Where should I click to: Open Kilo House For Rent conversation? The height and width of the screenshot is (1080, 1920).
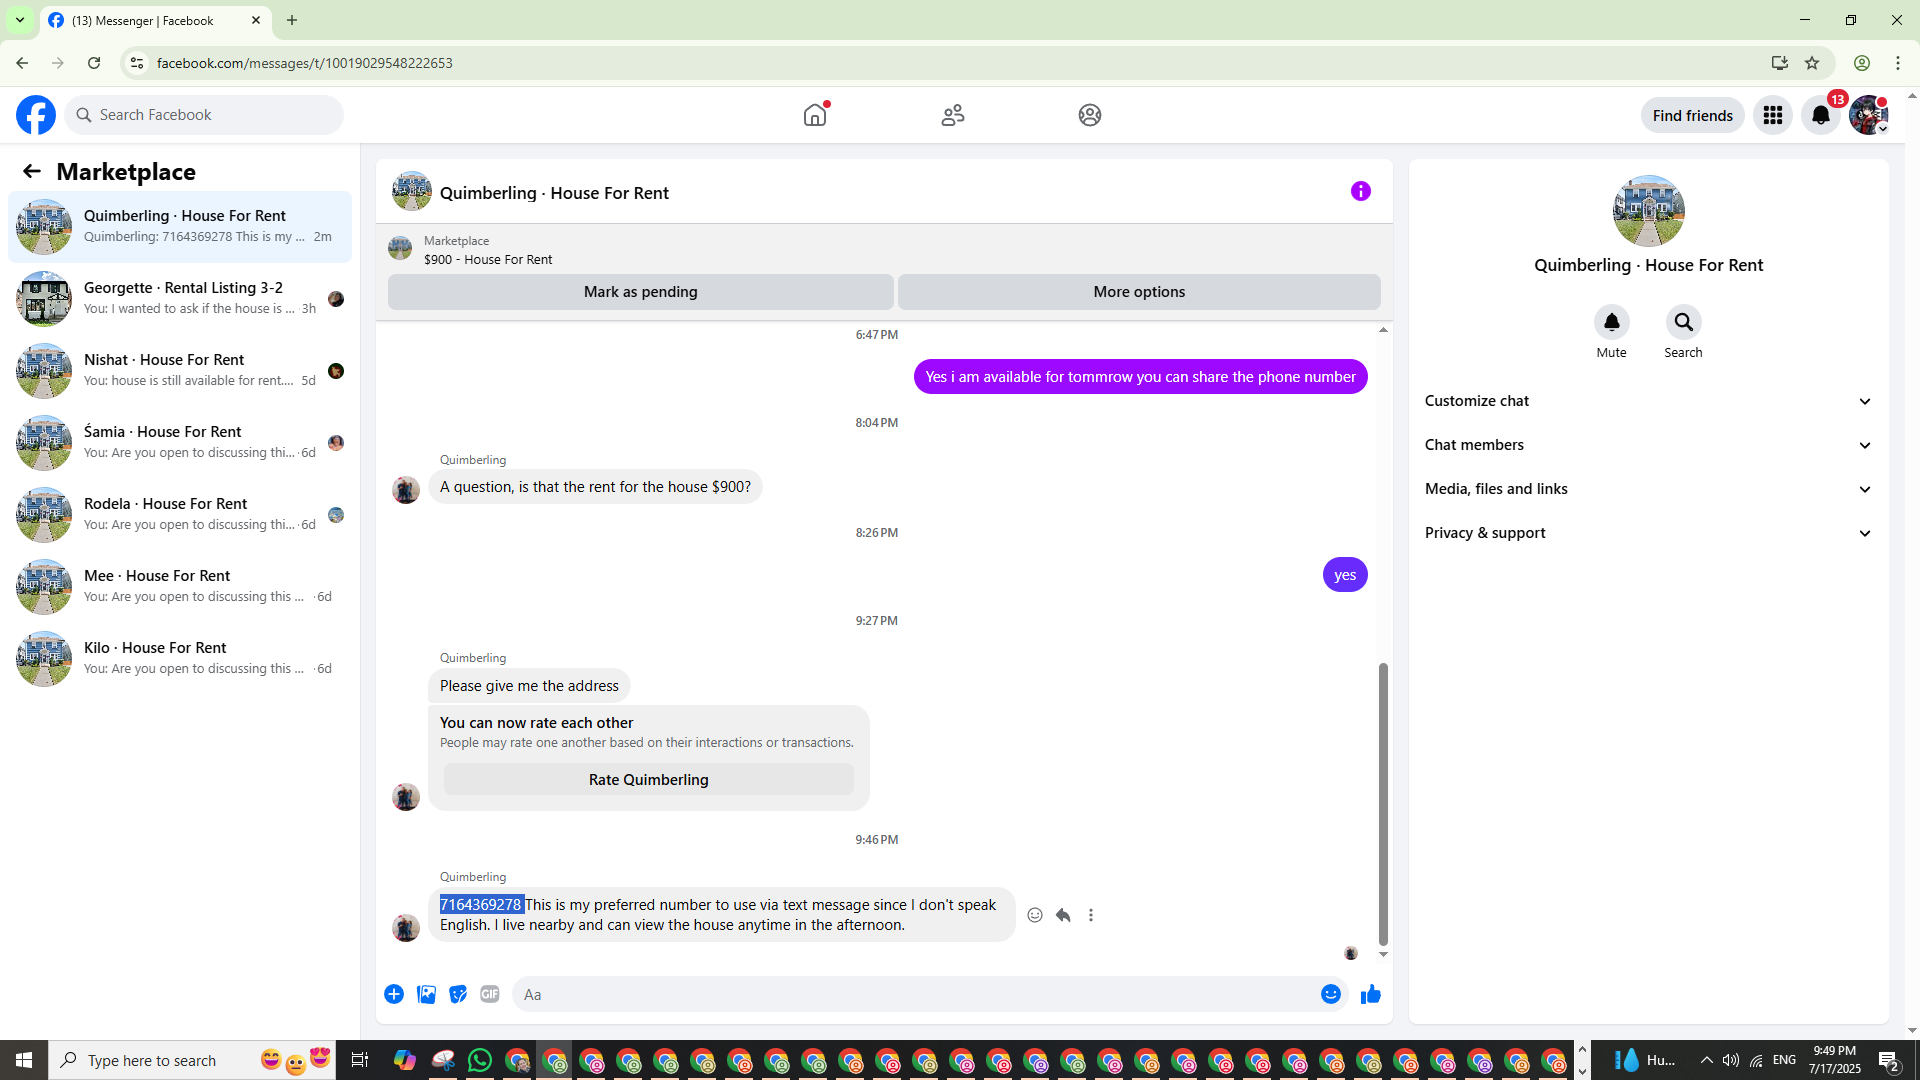(180, 659)
